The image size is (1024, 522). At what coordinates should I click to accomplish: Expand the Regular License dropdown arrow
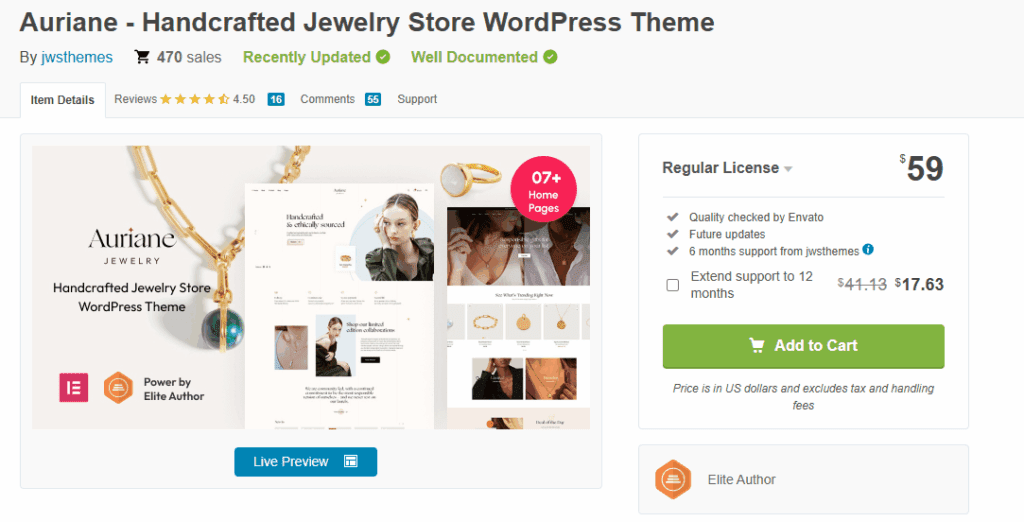click(x=788, y=169)
